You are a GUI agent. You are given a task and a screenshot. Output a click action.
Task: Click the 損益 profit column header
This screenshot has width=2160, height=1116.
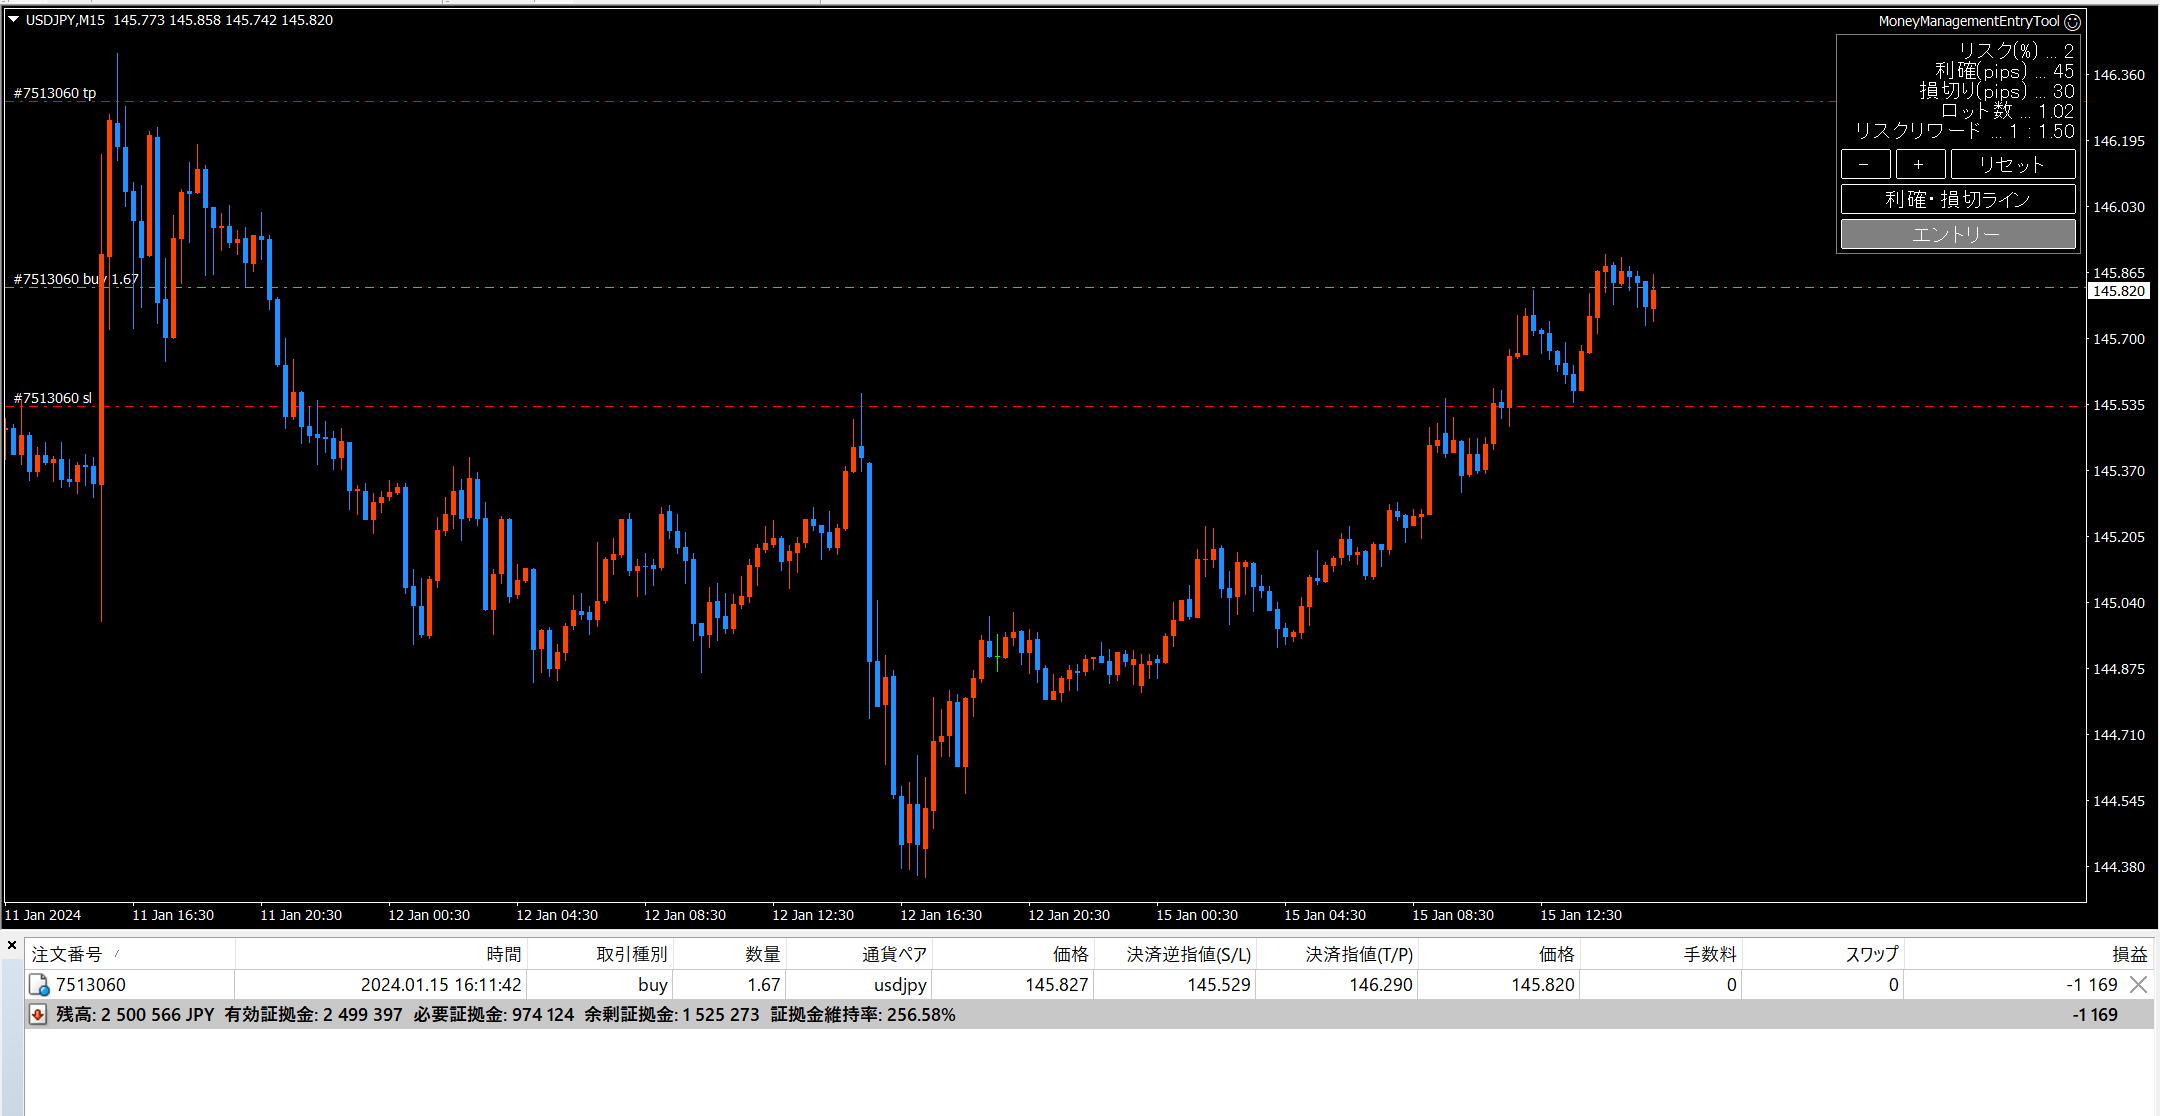[2128, 955]
